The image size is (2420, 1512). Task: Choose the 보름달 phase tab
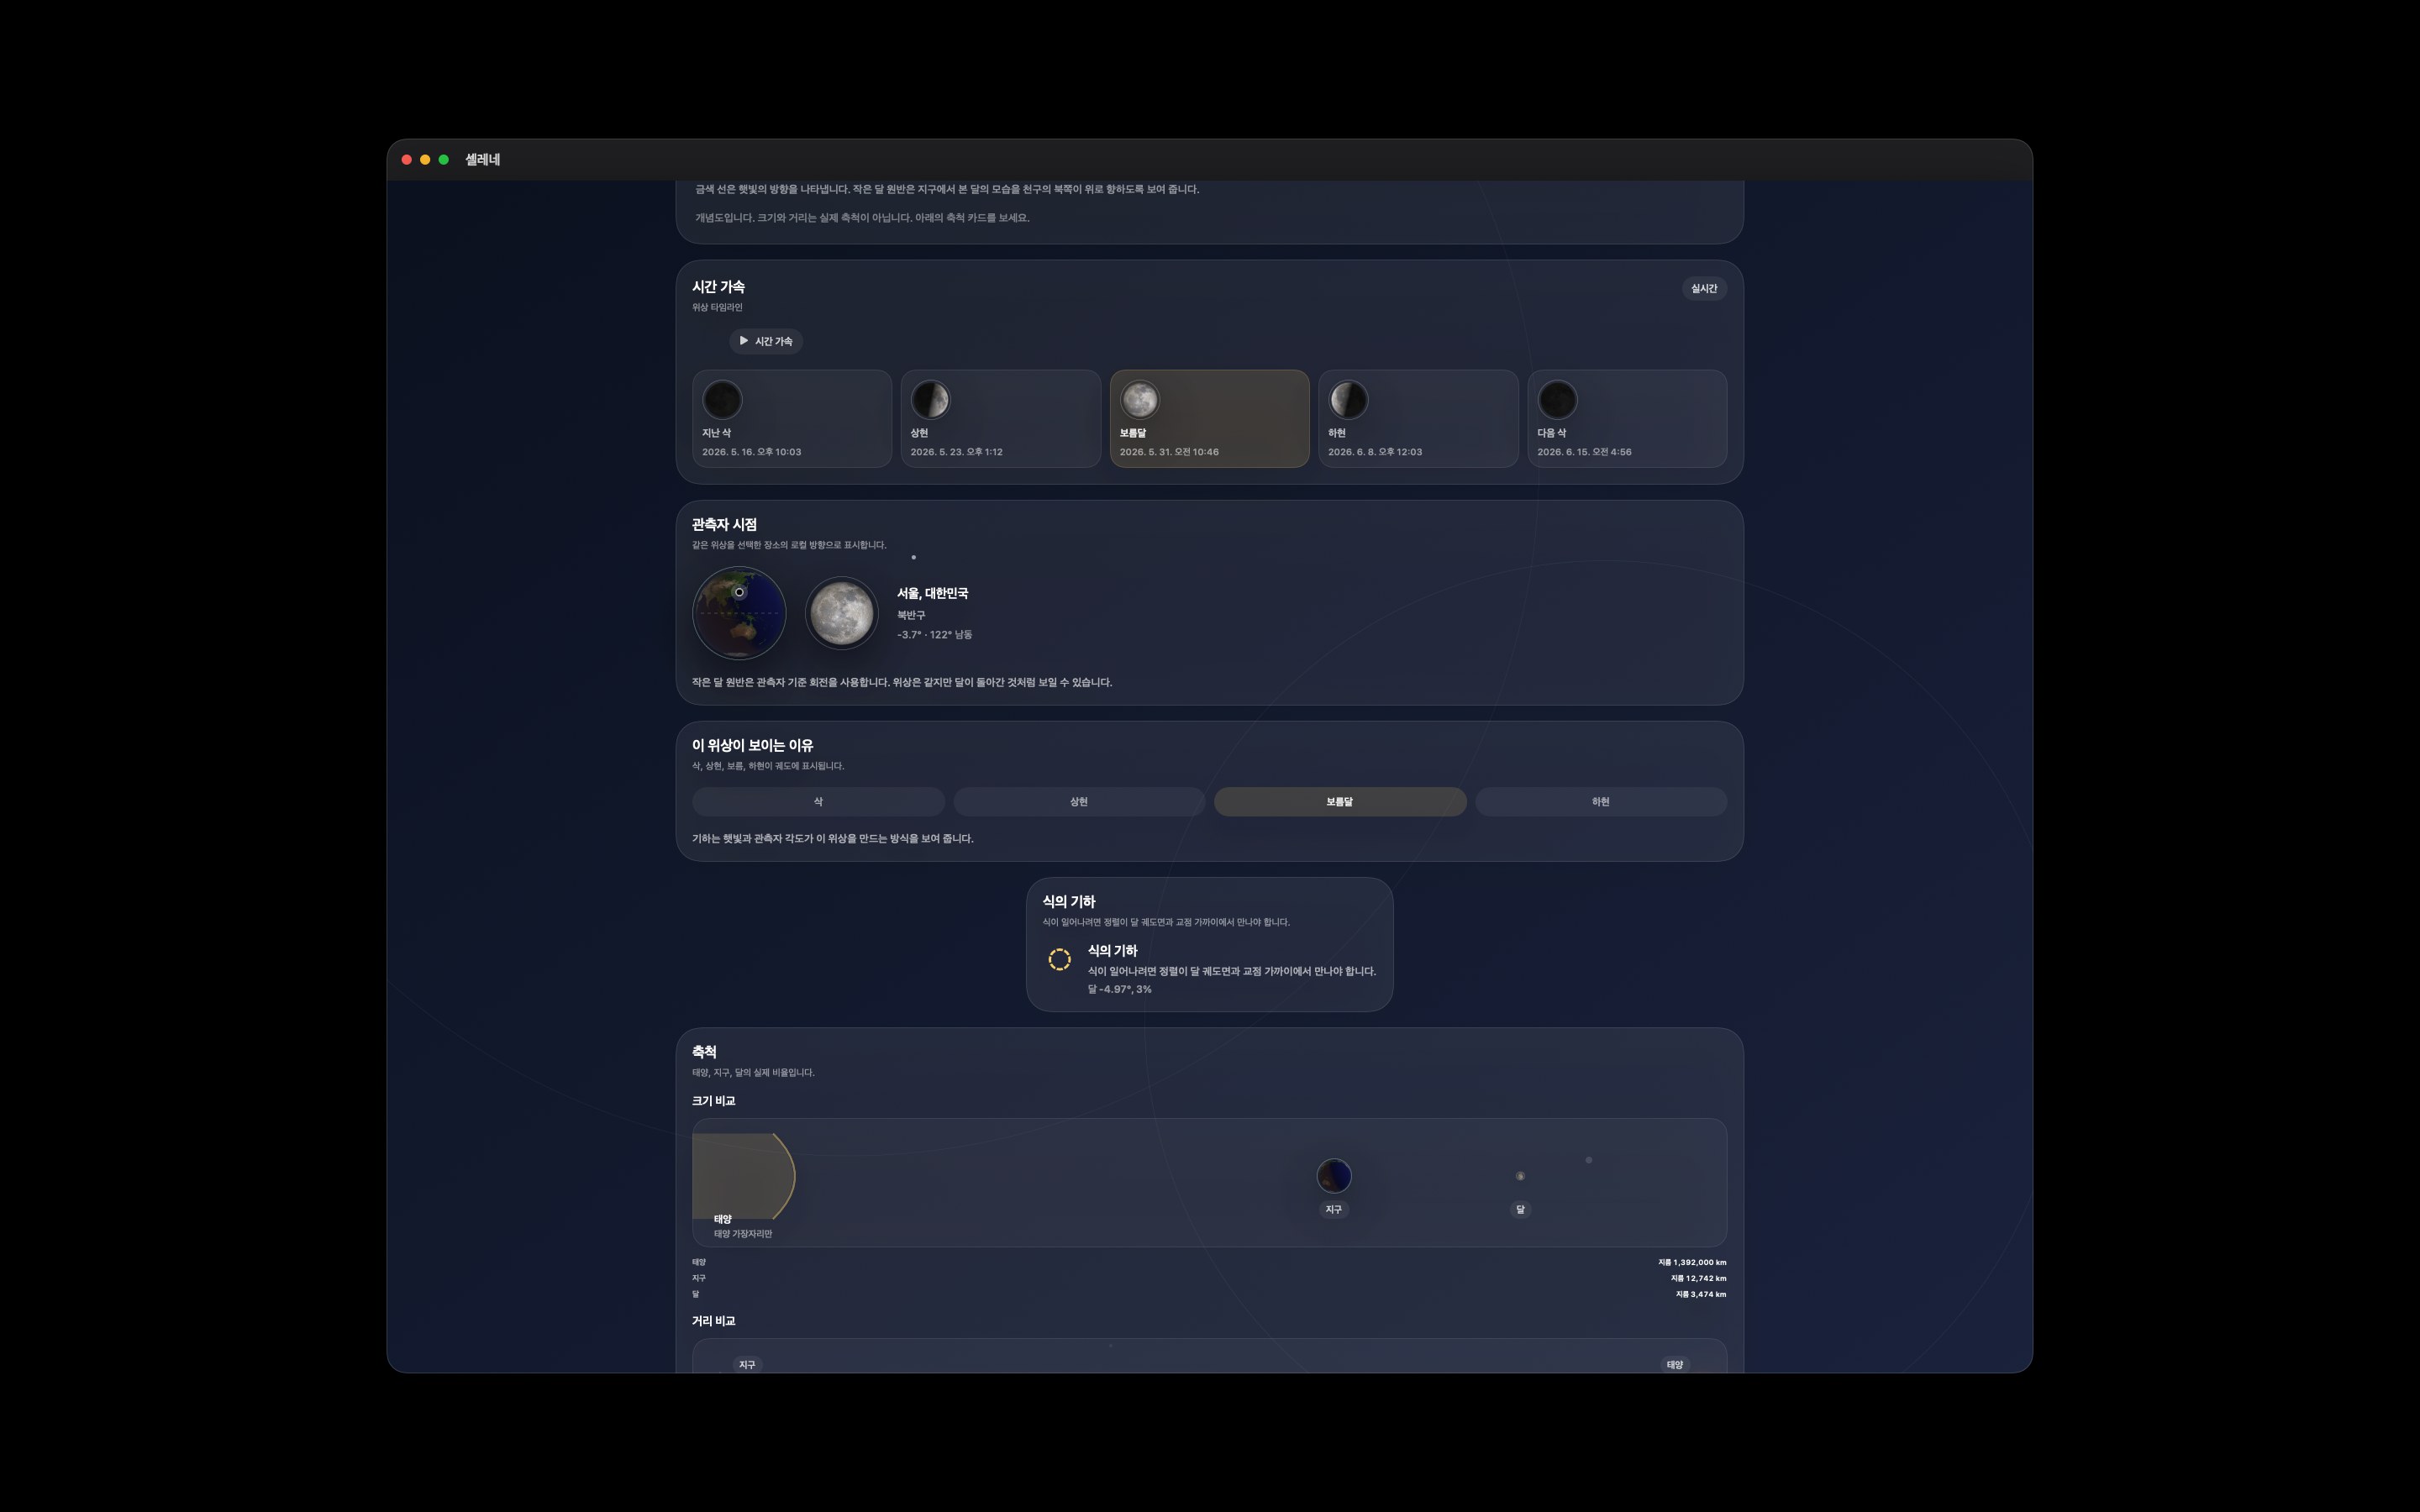coord(1340,802)
